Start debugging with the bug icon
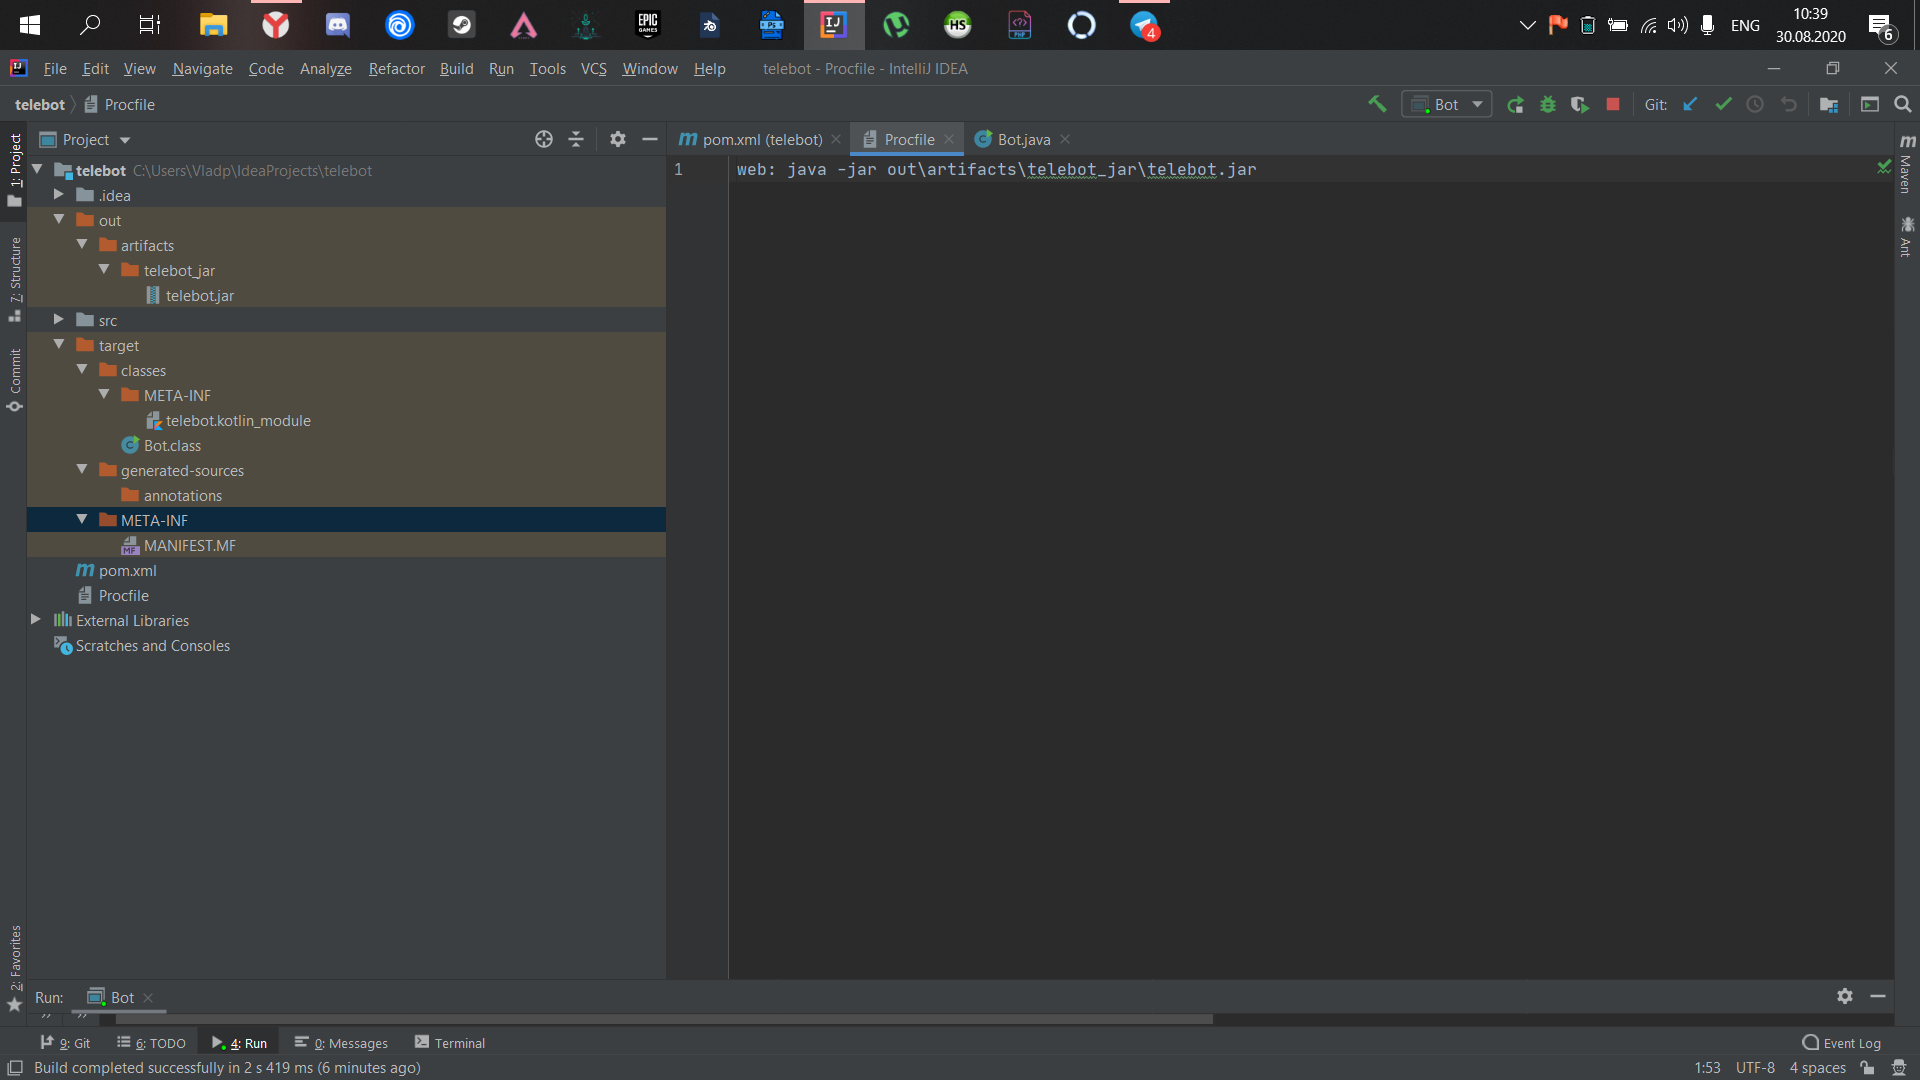This screenshot has width=1920, height=1080. (x=1548, y=104)
